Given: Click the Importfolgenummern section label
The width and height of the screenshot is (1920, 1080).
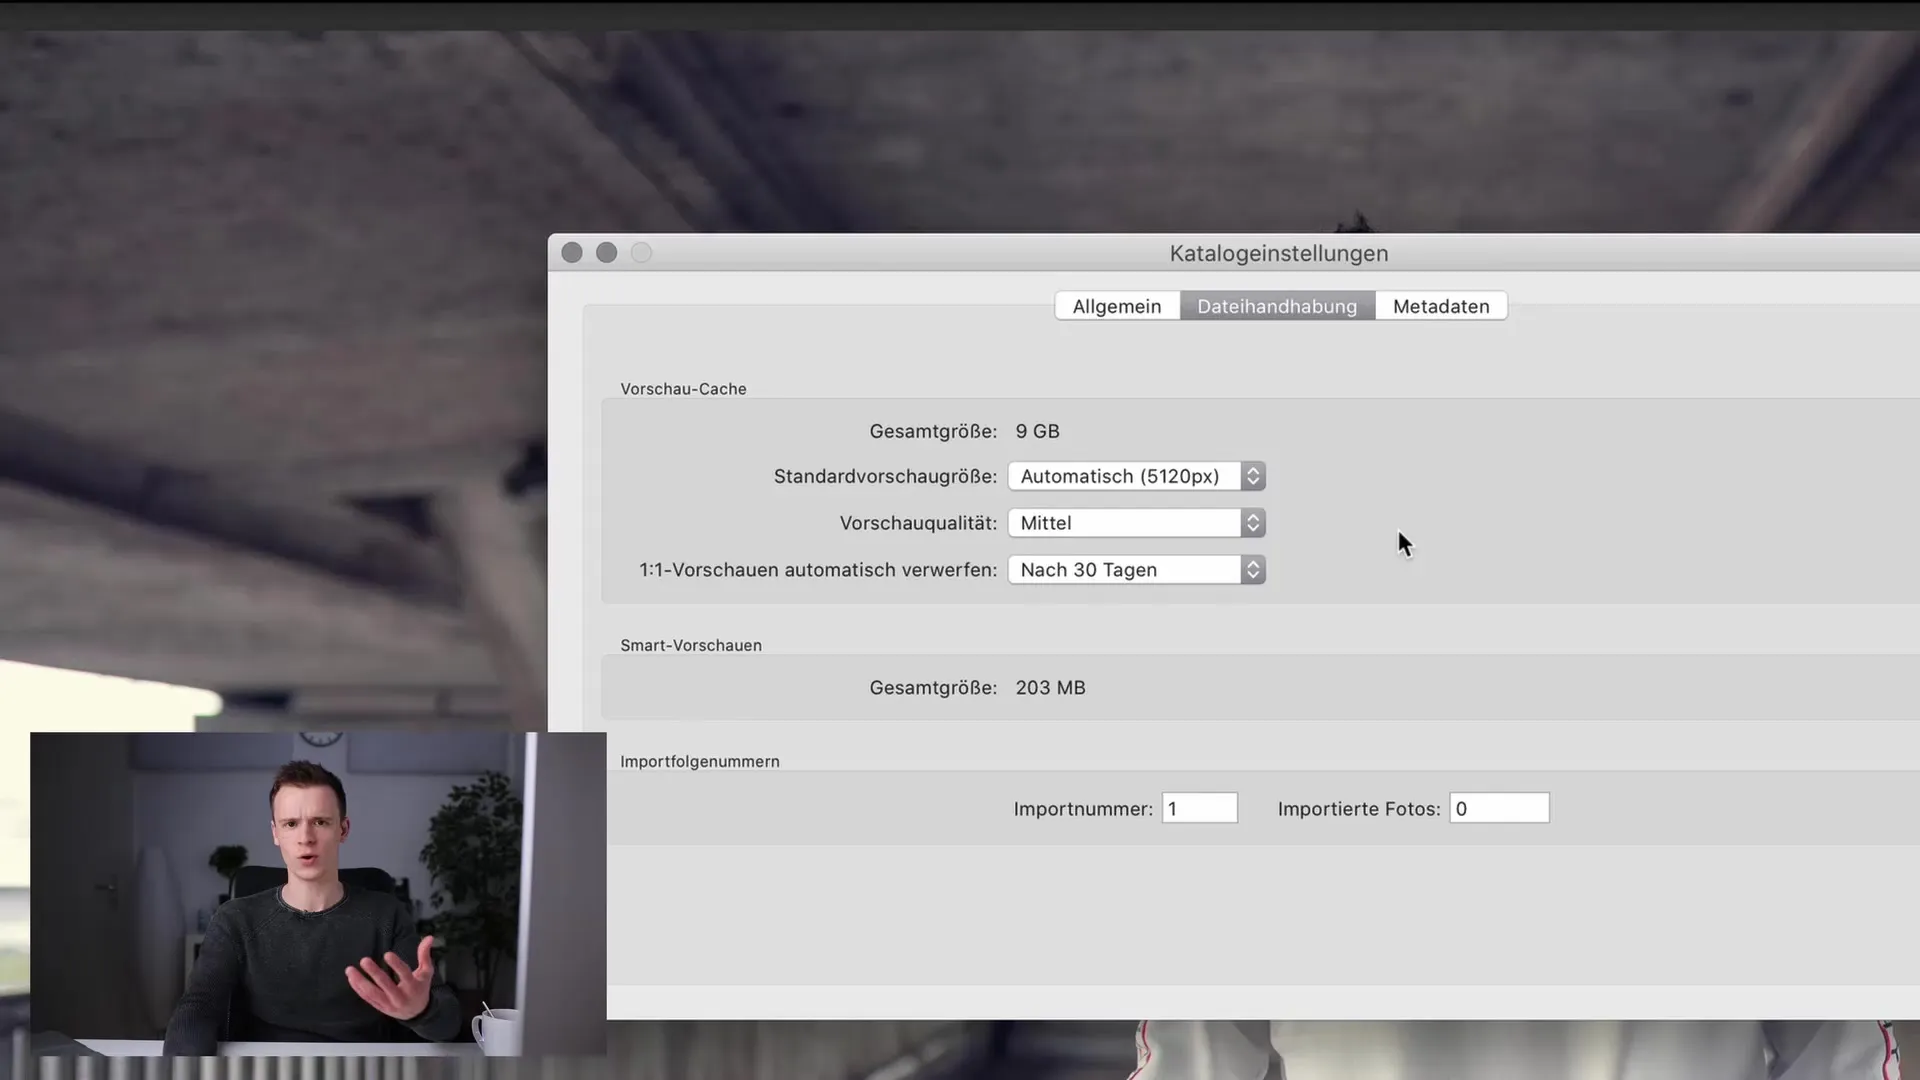Looking at the screenshot, I should pyautogui.click(x=700, y=762).
